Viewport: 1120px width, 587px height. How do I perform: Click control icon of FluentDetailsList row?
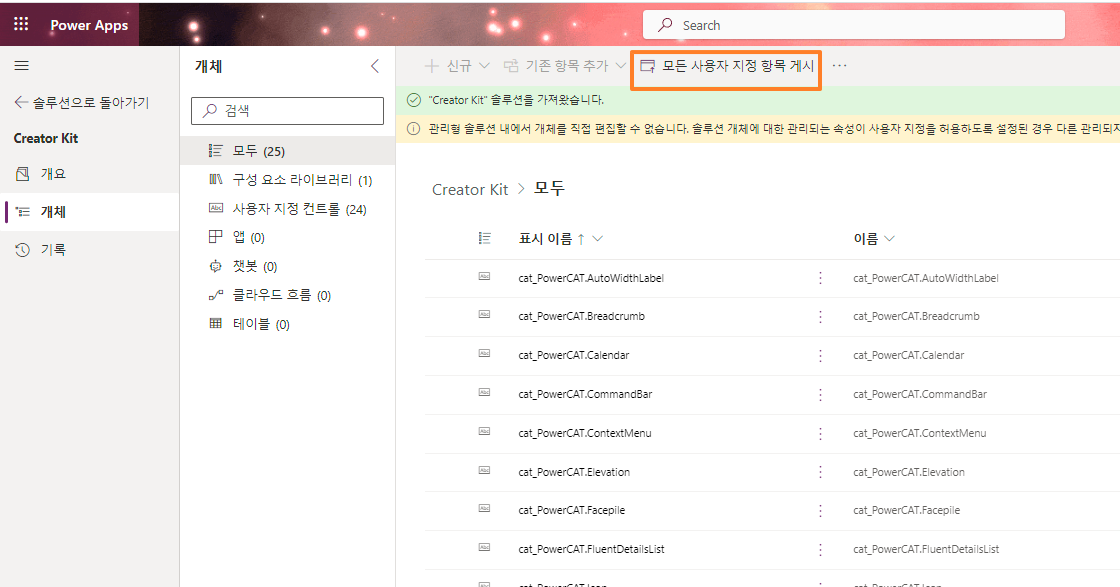[x=484, y=548]
